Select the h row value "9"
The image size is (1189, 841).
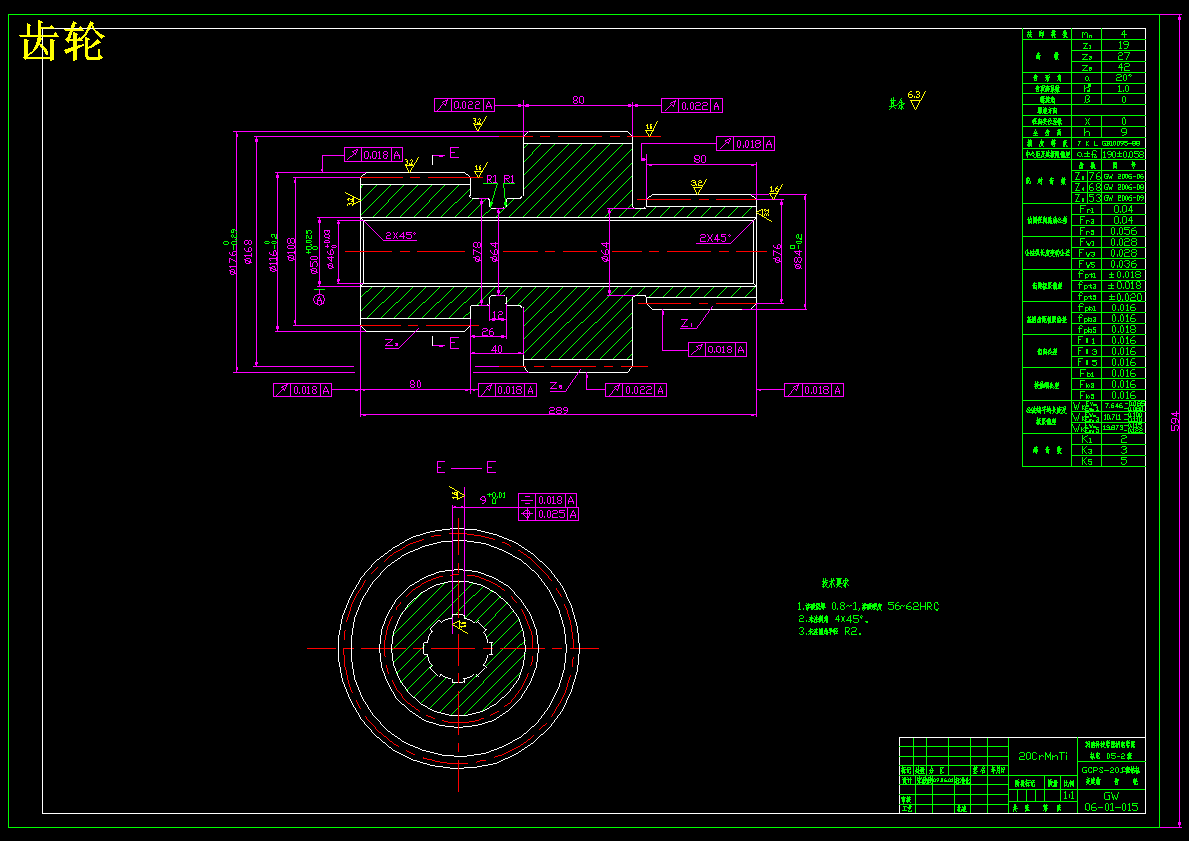coord(1123,132)
